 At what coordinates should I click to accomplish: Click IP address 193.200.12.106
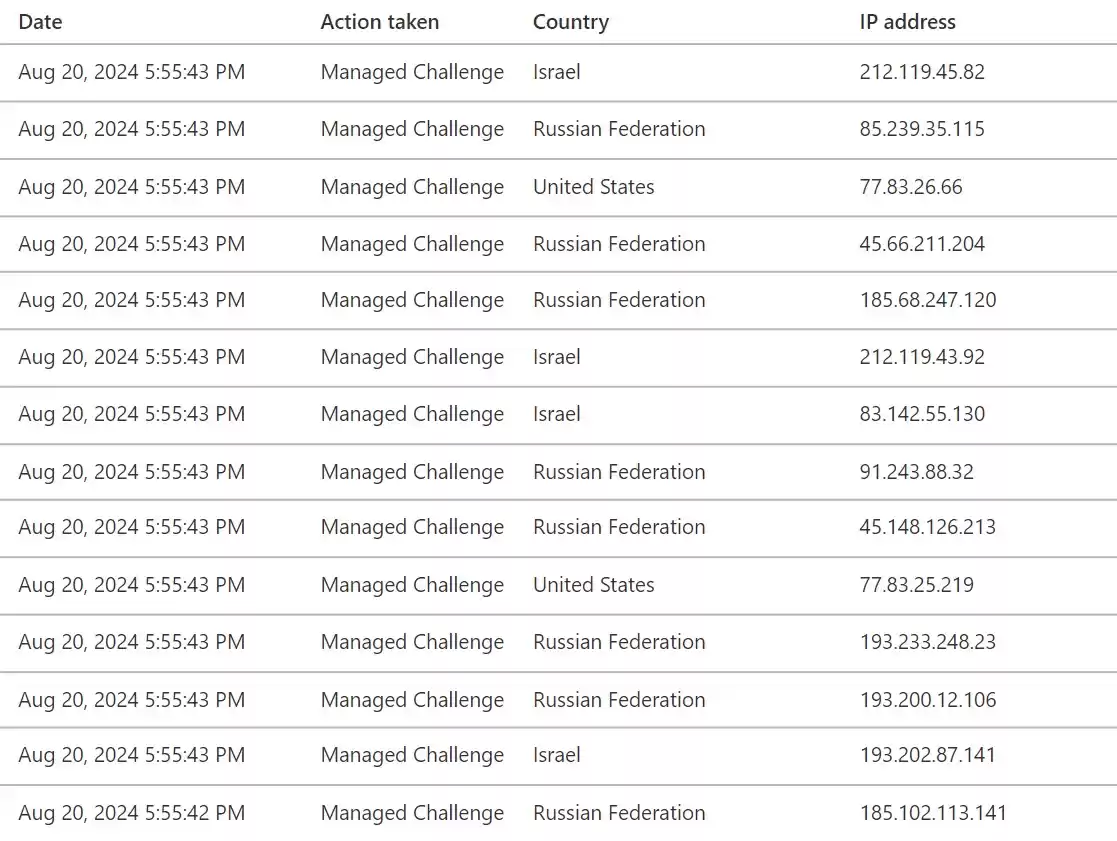[x=928, y=700]
